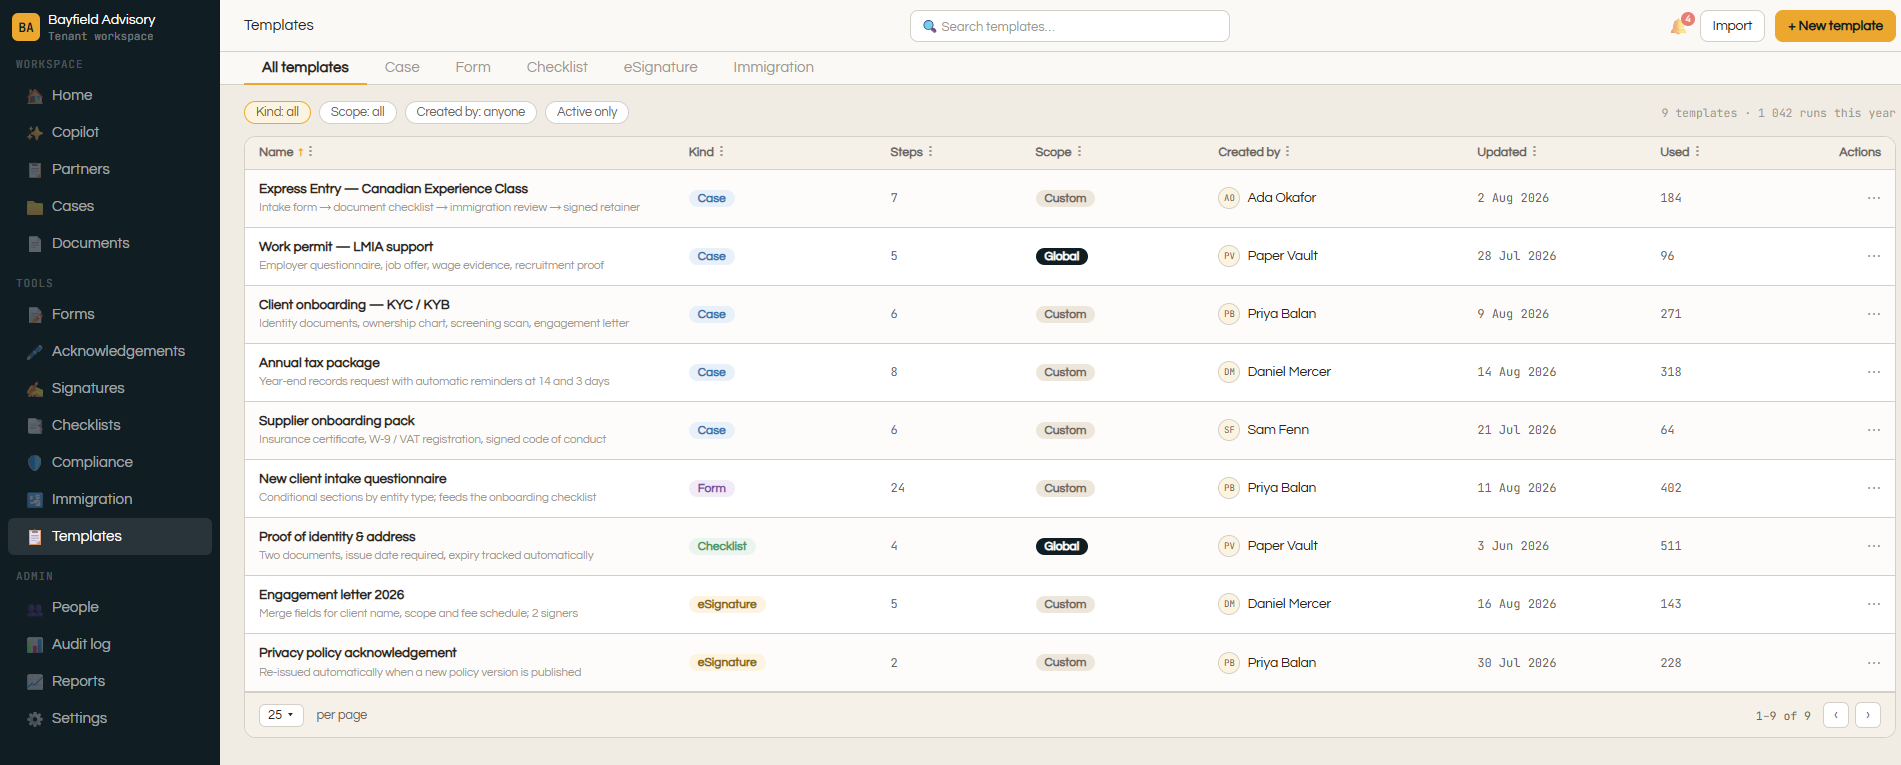Image resolution: width=1901 pixels, height=765 pixels.
Task: Switch to the All templates tab
Action: [x=305, y=67]
